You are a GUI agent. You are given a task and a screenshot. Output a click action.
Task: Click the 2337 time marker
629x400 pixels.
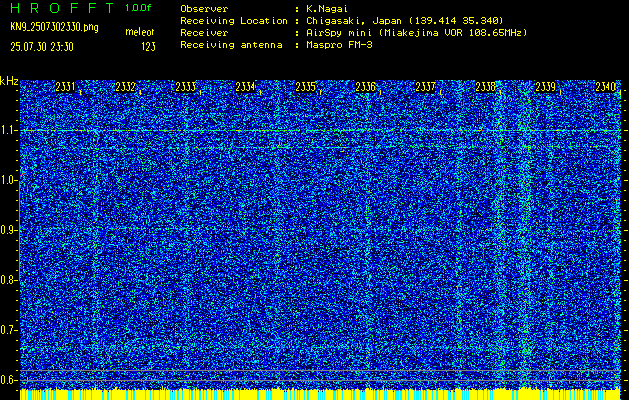[425, 86]
